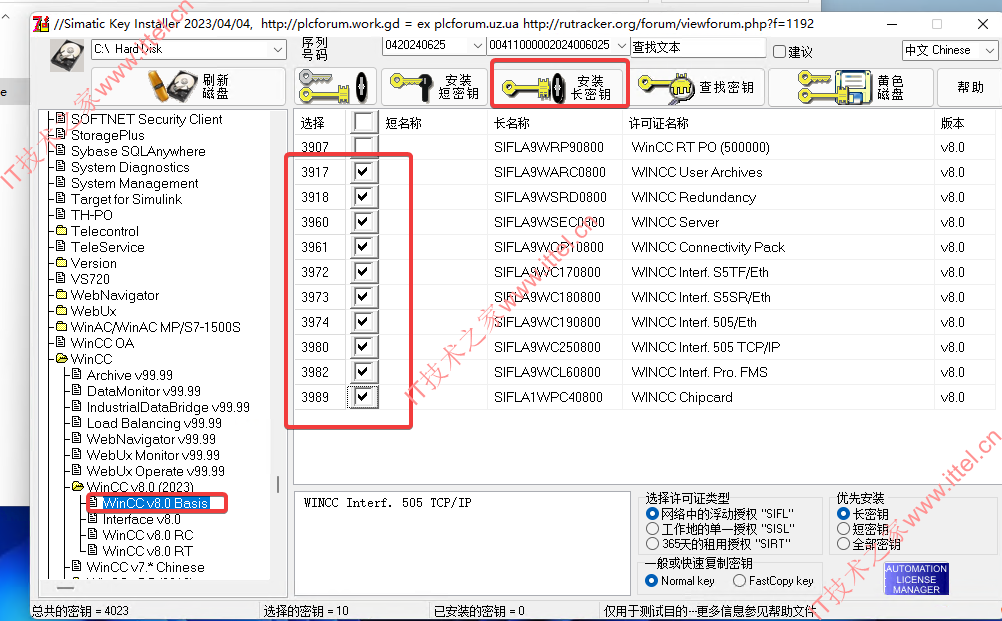Image resolution: width=1002 pixels, height=621 pixels.
Task: Click the 短名称 column header
Action: click(x=433, y=123)
